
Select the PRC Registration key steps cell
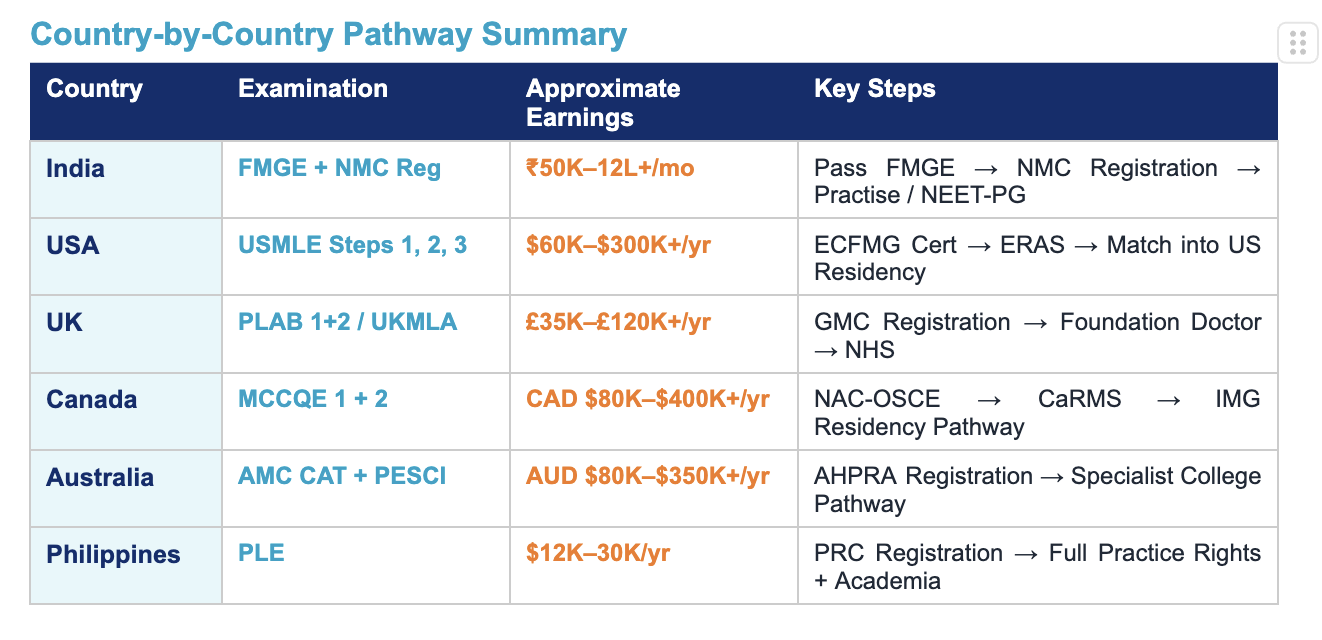tap(1037, 566)
